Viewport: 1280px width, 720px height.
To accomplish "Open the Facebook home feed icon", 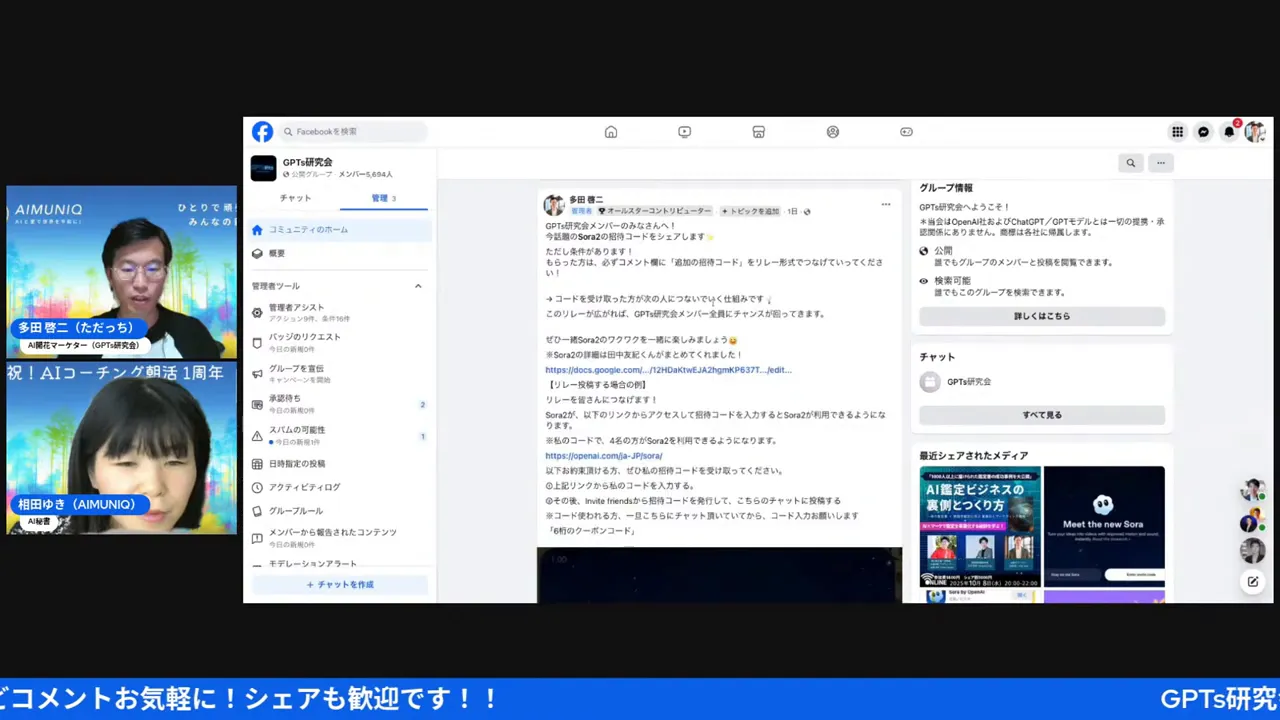I will point(611,132).
